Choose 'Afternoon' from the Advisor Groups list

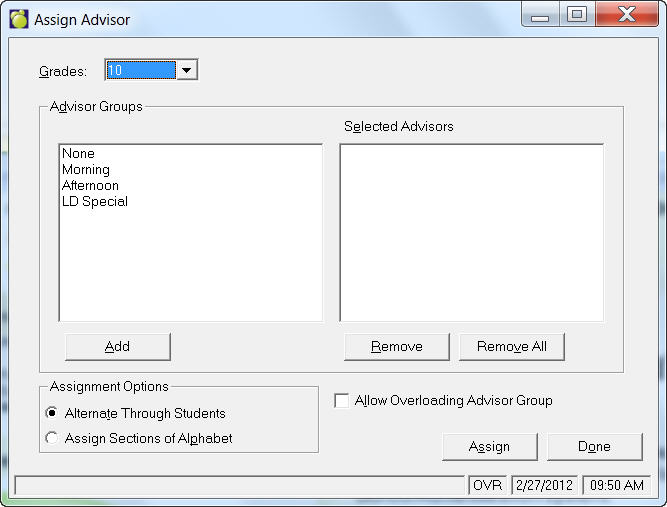[x=90, y=186]
